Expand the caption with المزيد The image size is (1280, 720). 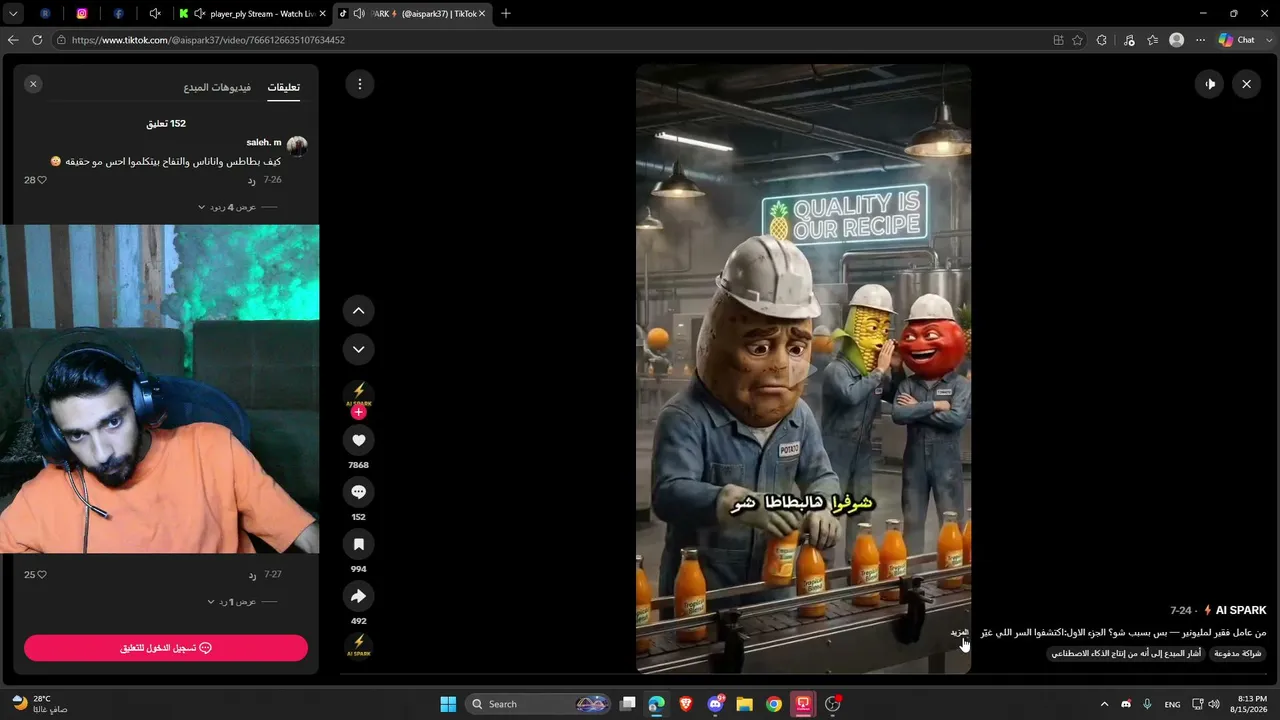(x=960, y=632)
